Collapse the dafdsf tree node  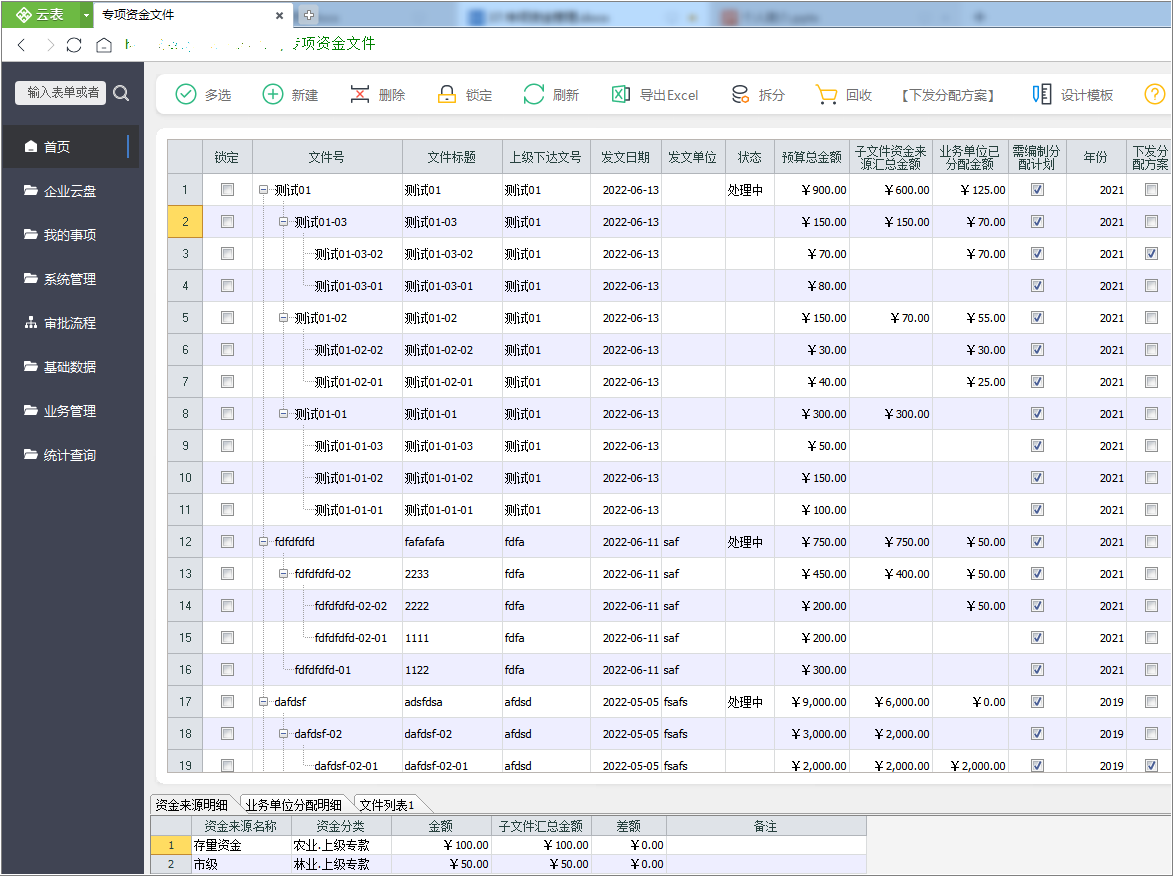tap(263, 702)
